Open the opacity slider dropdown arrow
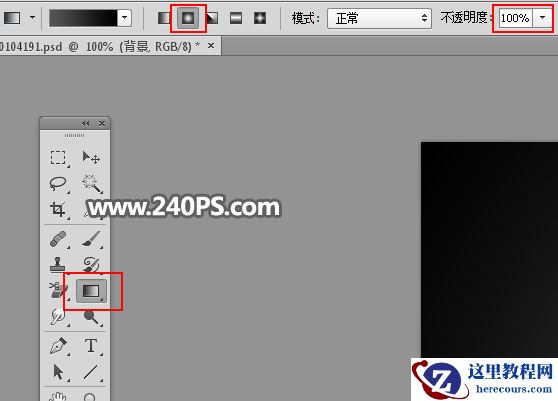This screenshot has height=401, width=558. (542, 18)
